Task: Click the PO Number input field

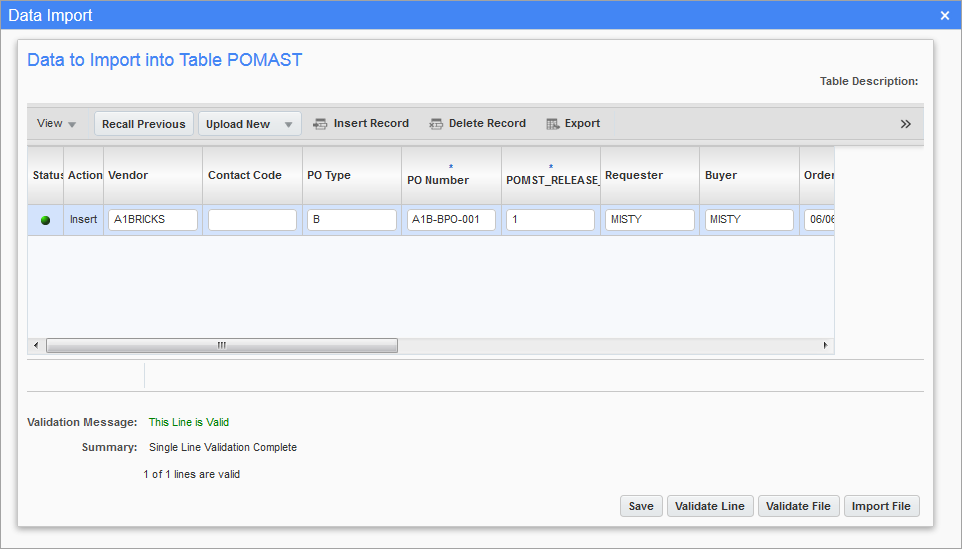Action: point(451,220)
